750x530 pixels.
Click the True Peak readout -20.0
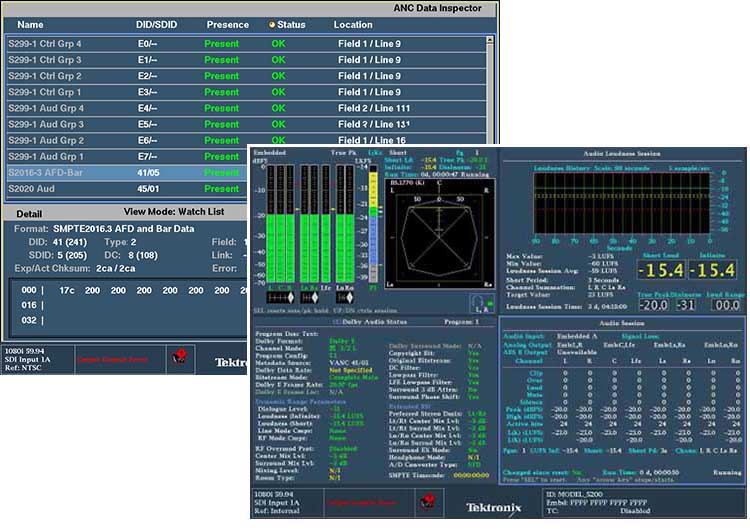pos(653,305)
